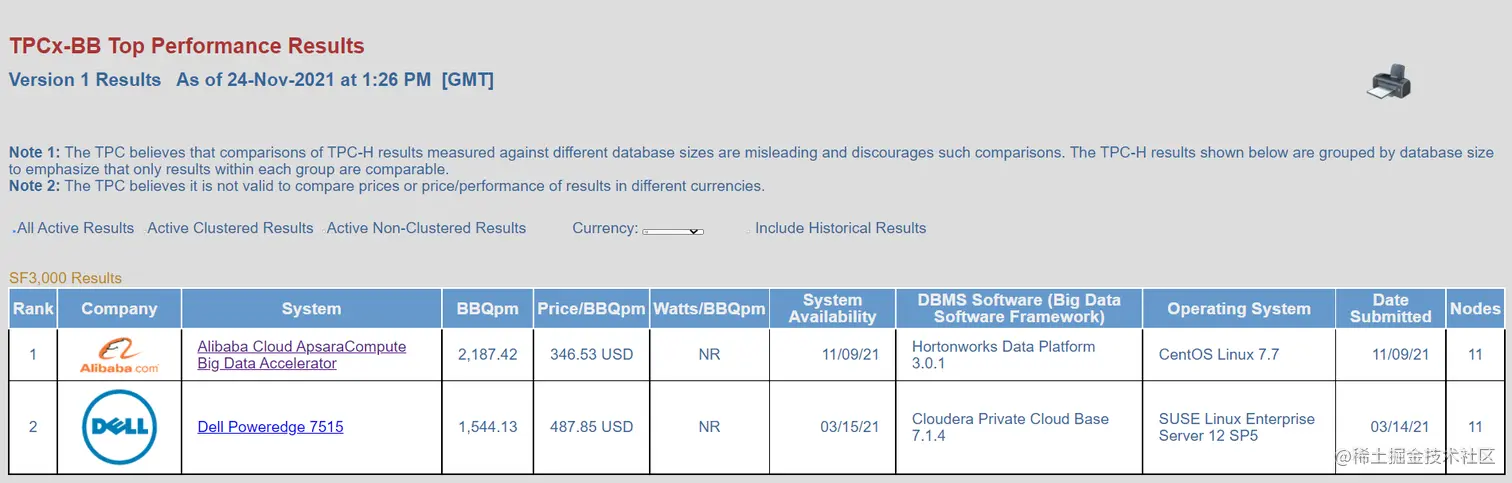Click the Dell company logo

click(x=119, y=427)
